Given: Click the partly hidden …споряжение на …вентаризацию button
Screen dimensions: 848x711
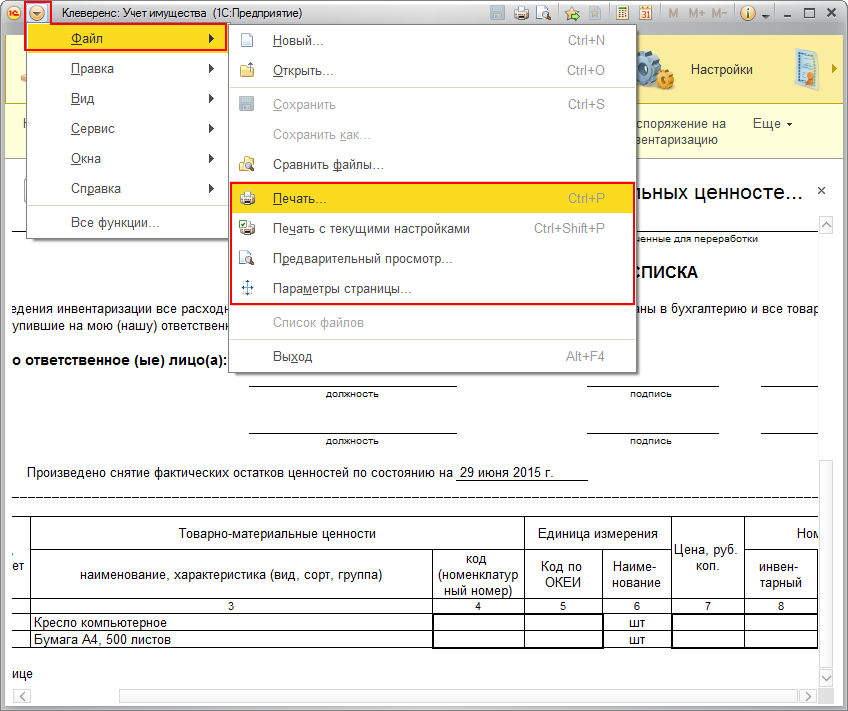Looking at the screenshot, I should (681, 132).
